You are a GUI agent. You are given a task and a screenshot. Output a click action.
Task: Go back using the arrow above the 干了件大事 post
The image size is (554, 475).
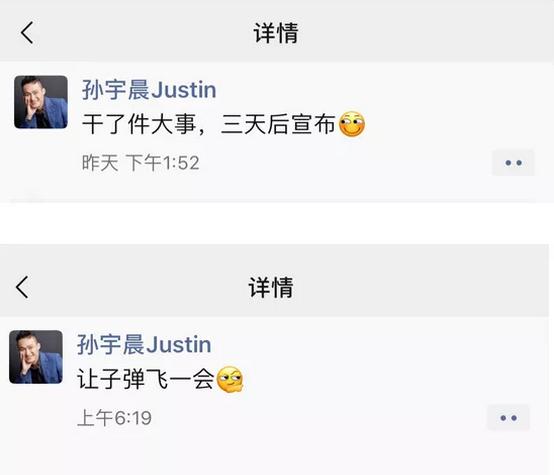pos(27,32)
